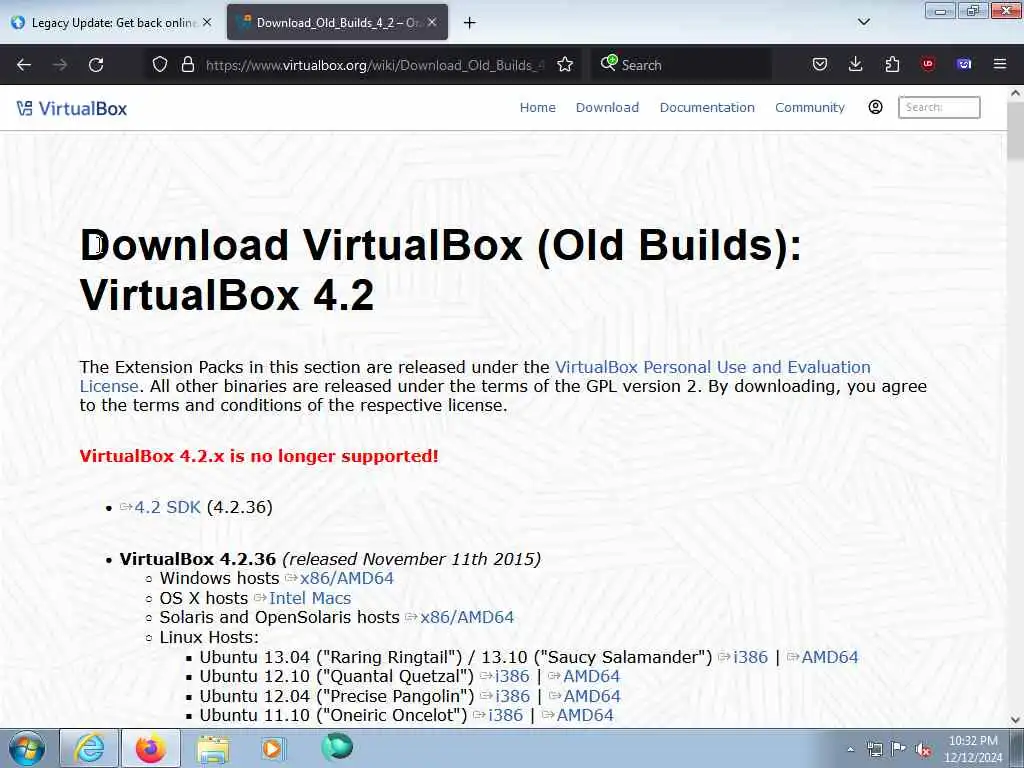Click the Firefox taskbar icon
The width and height of the screenshot is (1024, 768).
[151, 748]
